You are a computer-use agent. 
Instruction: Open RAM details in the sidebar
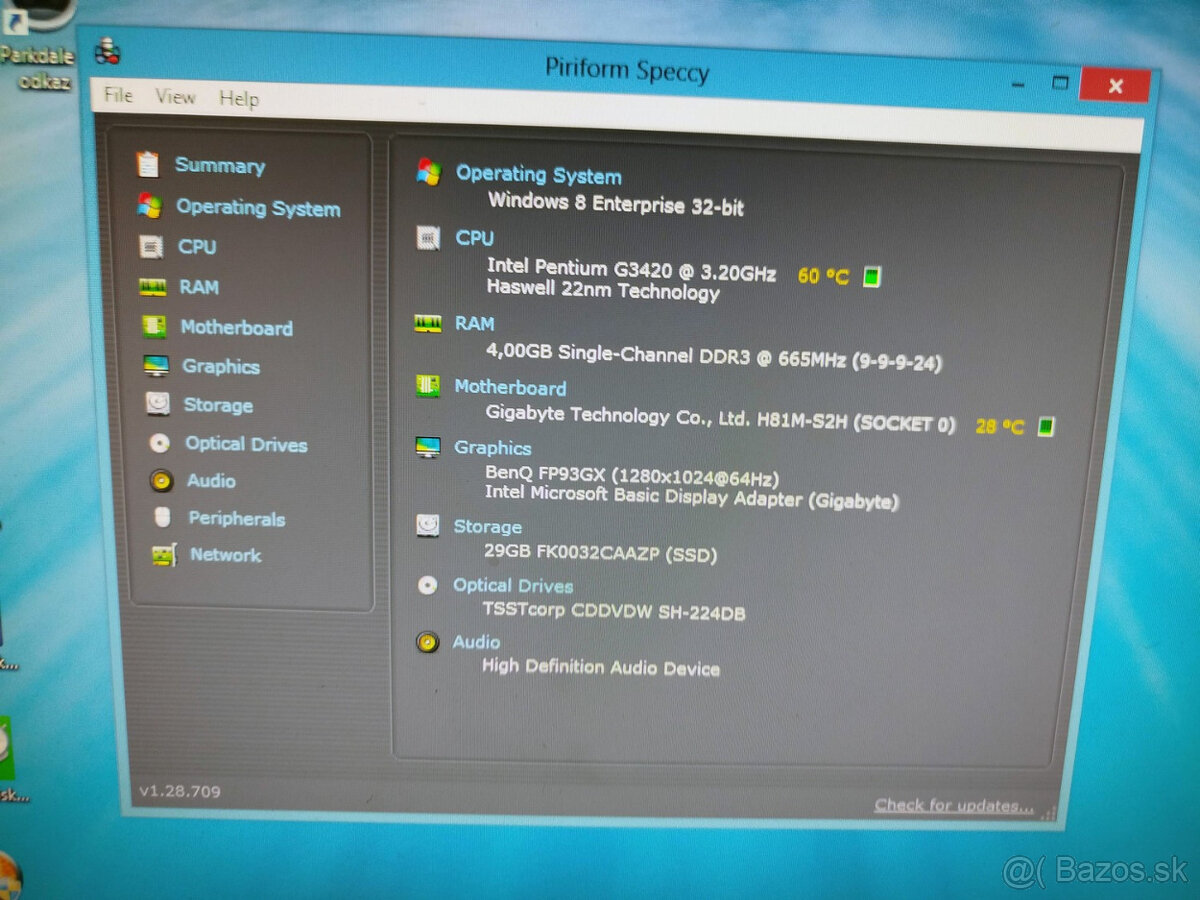[199, 287]
